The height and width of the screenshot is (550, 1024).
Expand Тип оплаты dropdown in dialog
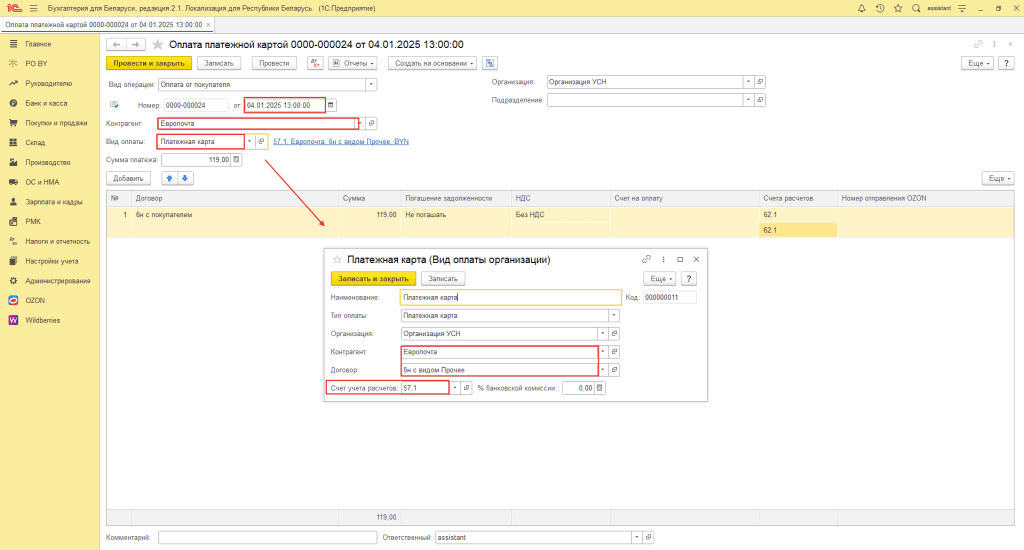coord(614,315)
